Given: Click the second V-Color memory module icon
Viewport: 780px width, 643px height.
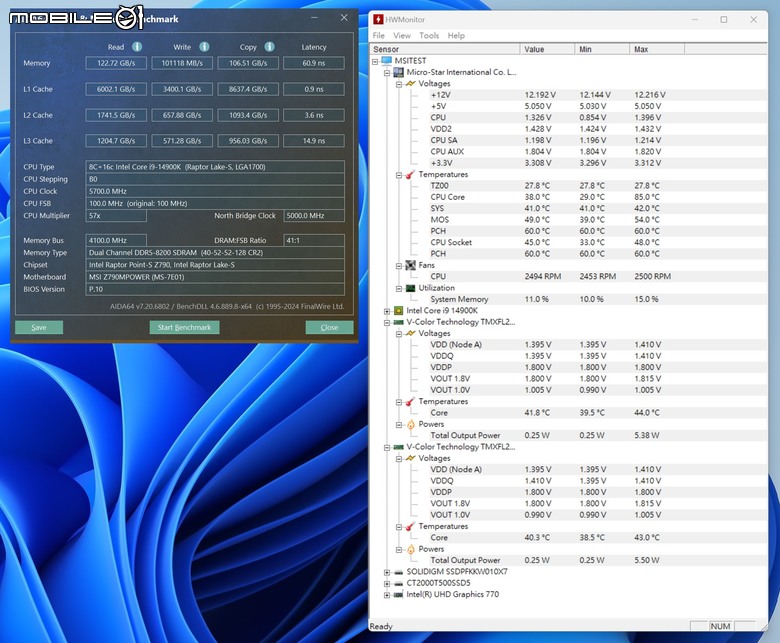Looking at the screenshot, I should point(398,447).
